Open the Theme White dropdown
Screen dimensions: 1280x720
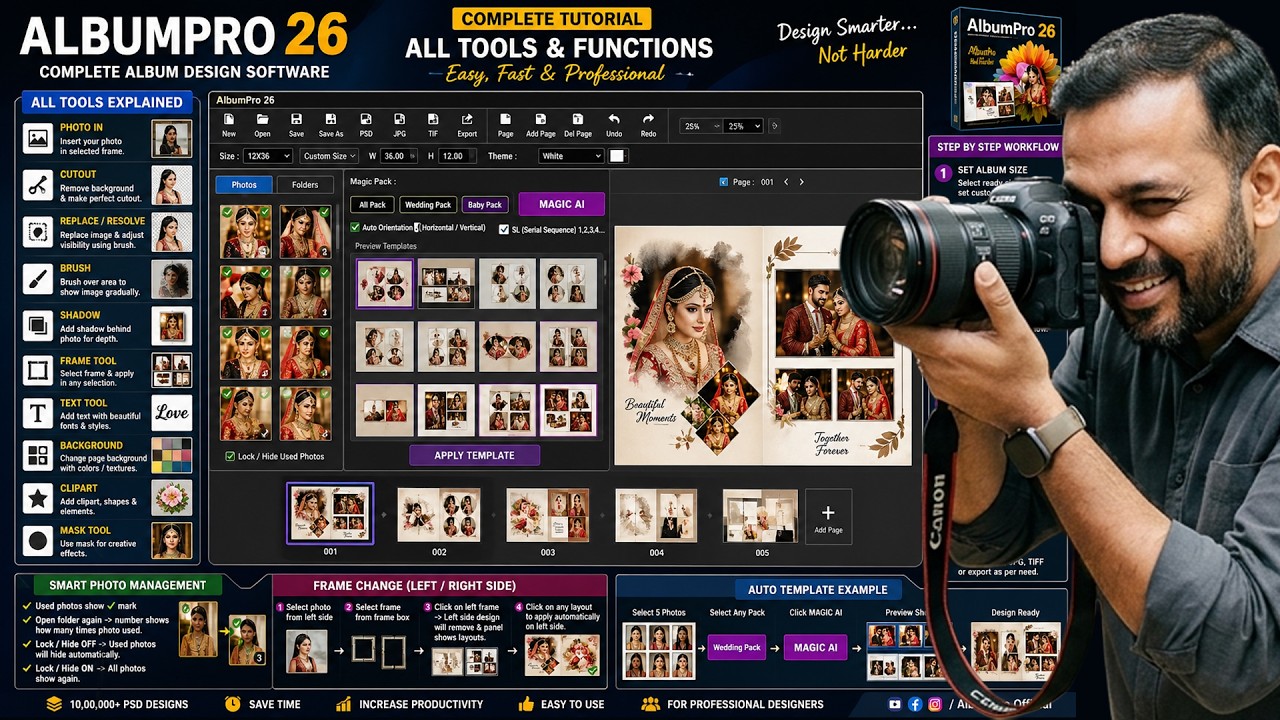point(571,156)
